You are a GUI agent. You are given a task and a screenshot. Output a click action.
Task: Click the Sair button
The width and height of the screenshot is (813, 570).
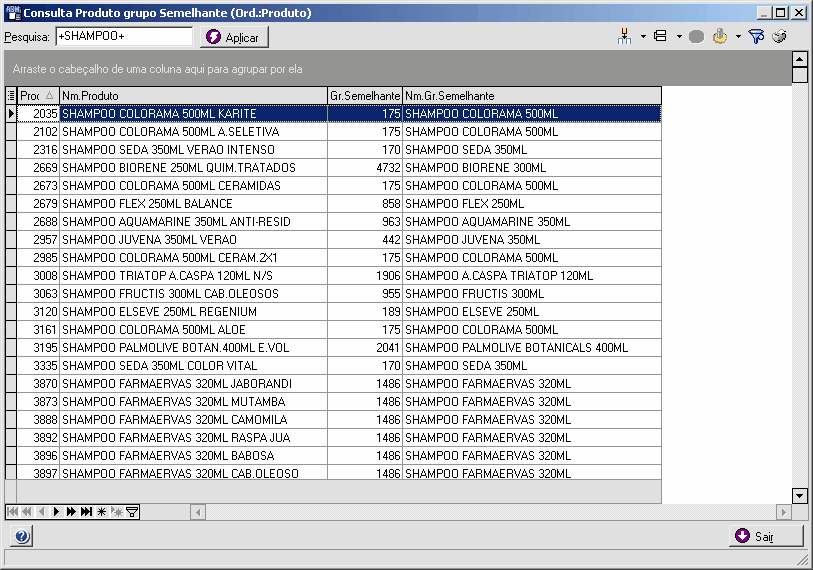[766, 536]
